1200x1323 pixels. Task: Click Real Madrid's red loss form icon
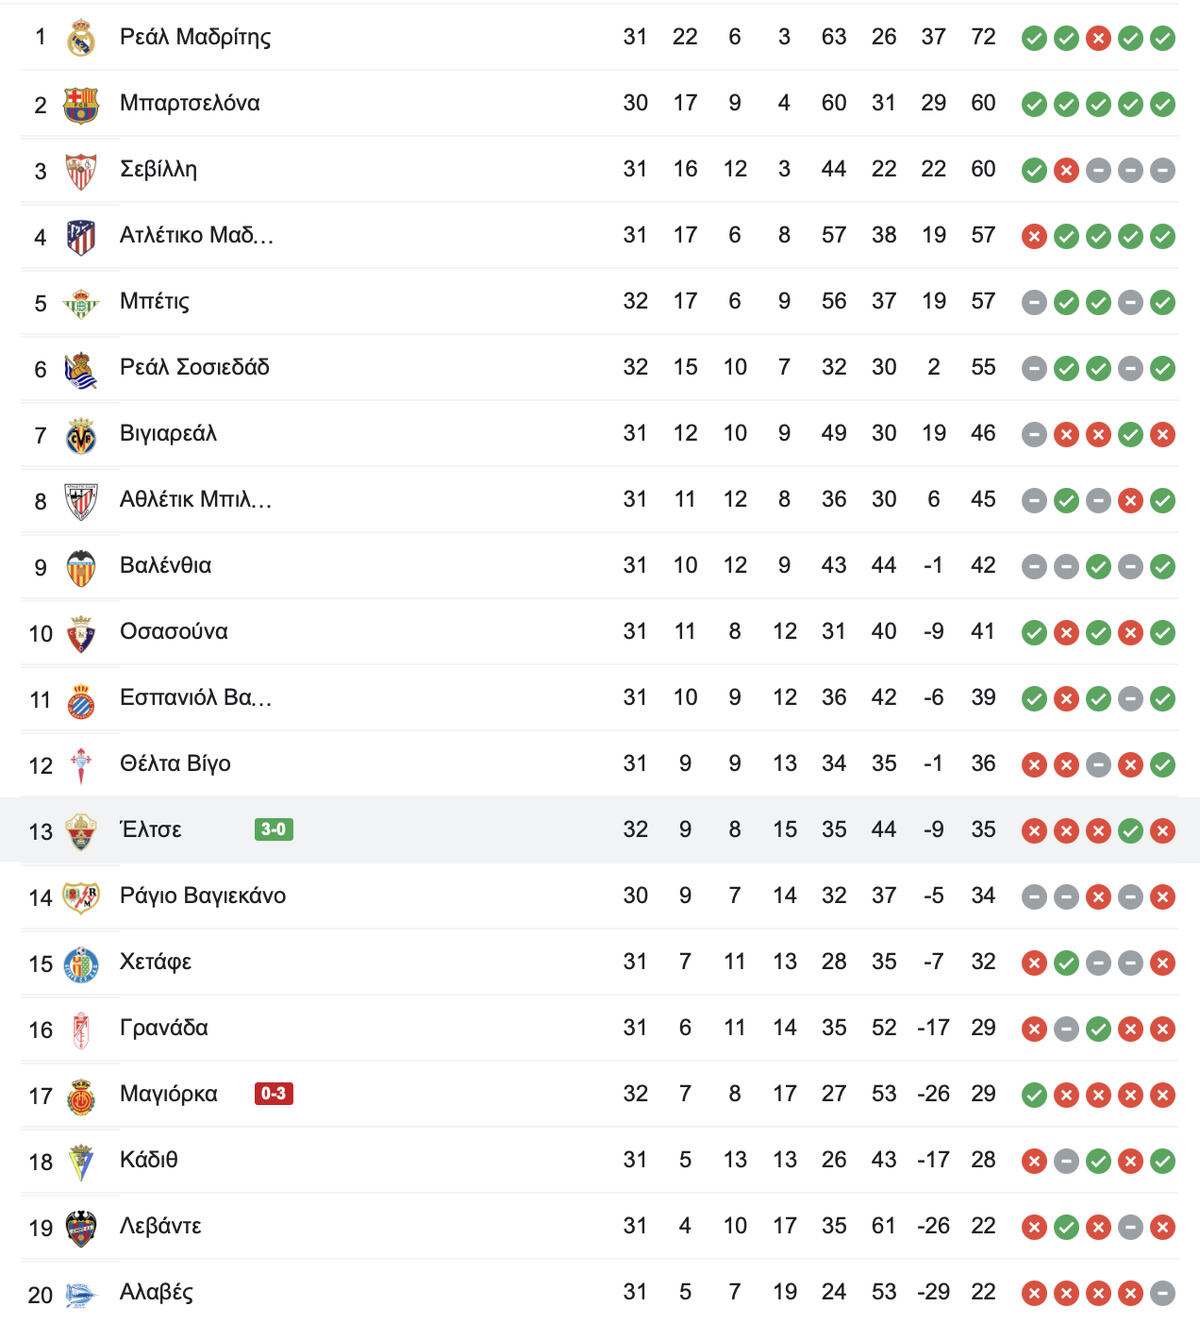click(1098, 38)
